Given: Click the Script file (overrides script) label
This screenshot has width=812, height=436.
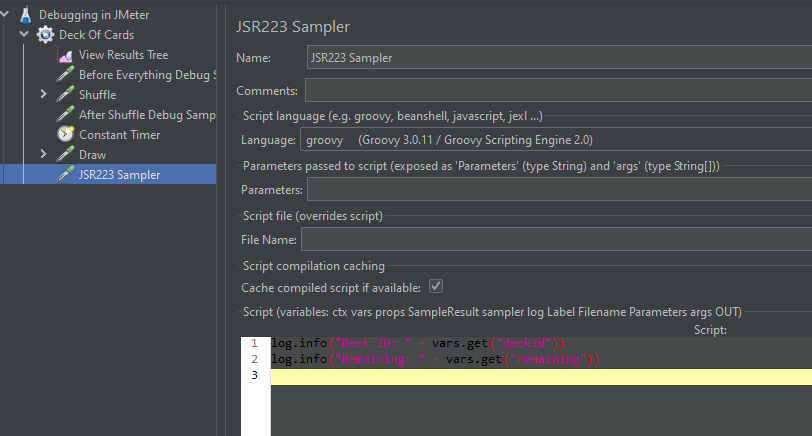Looking at the screenshot, I should [x=313, y=216].
